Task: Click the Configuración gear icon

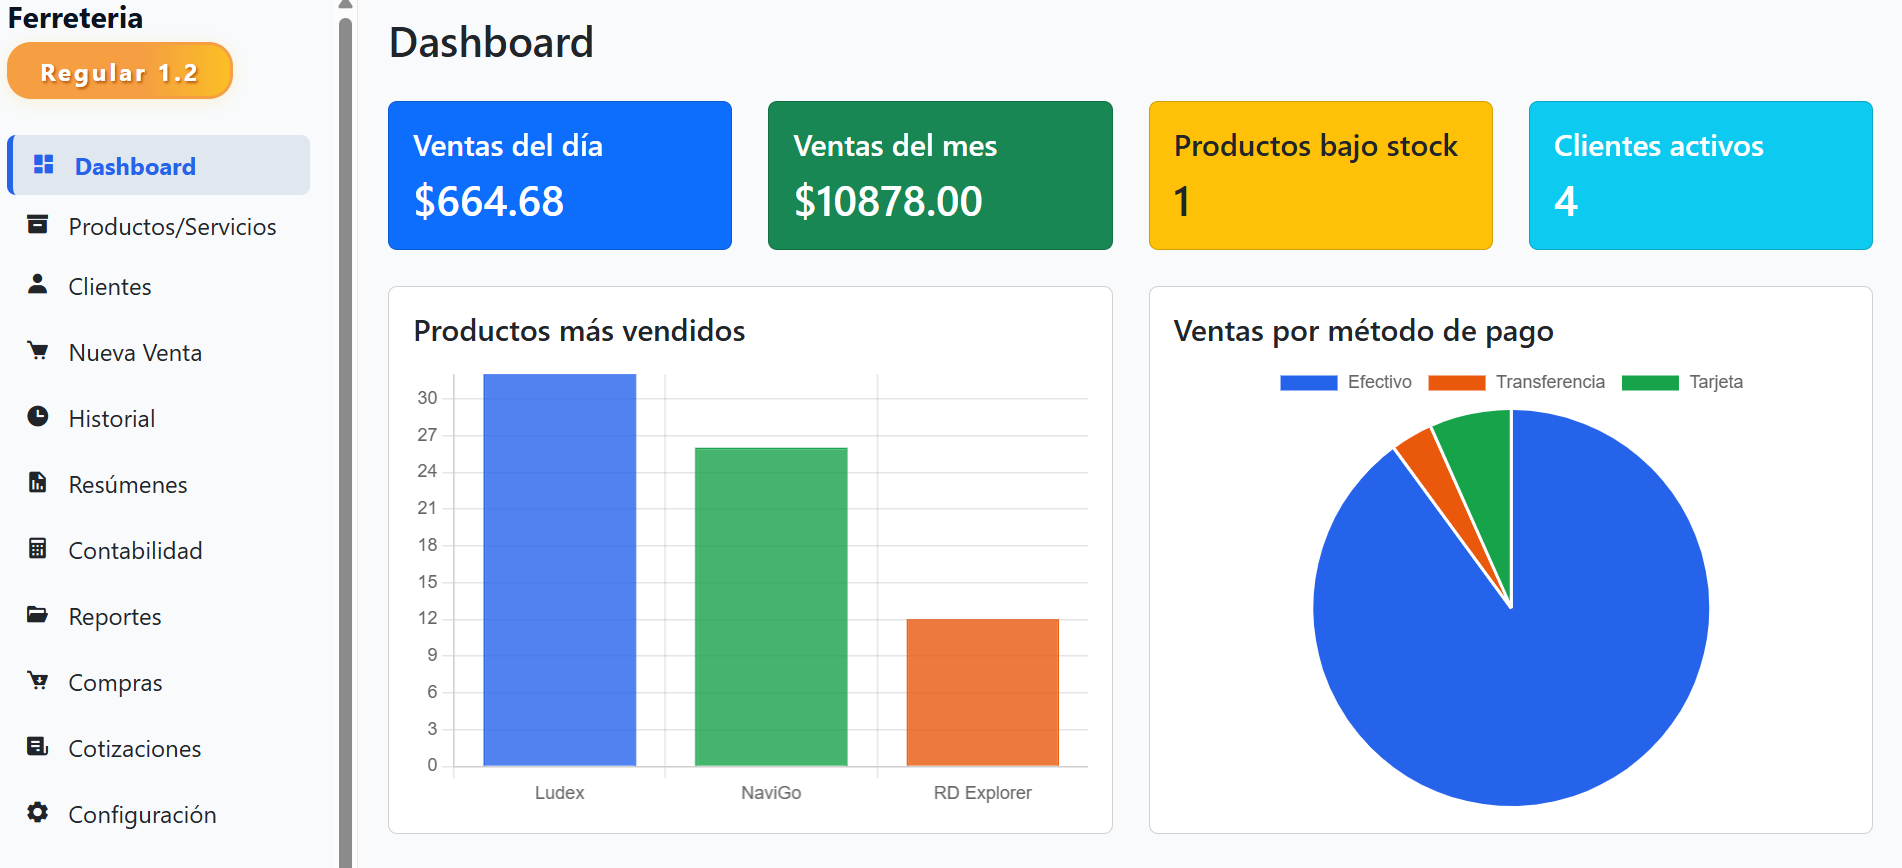Action: [38, 813]
